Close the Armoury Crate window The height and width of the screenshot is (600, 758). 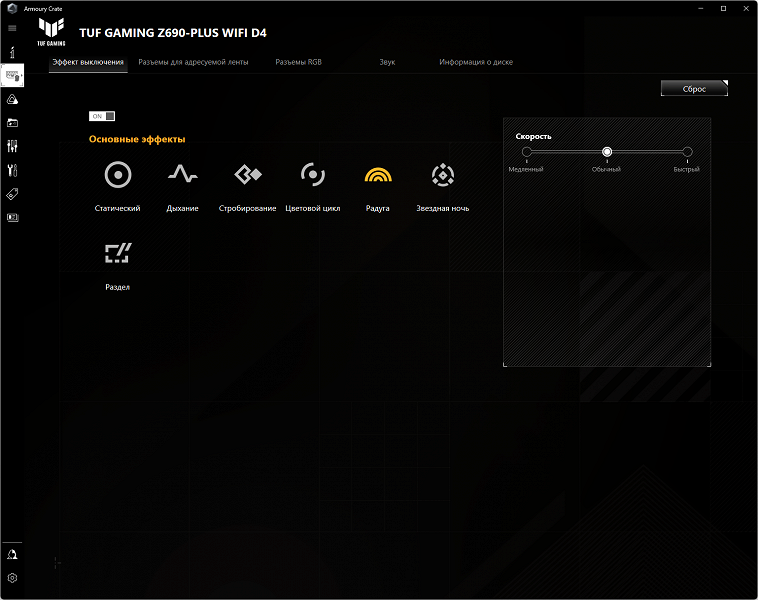pyautogui.click(x=746, y=8)
